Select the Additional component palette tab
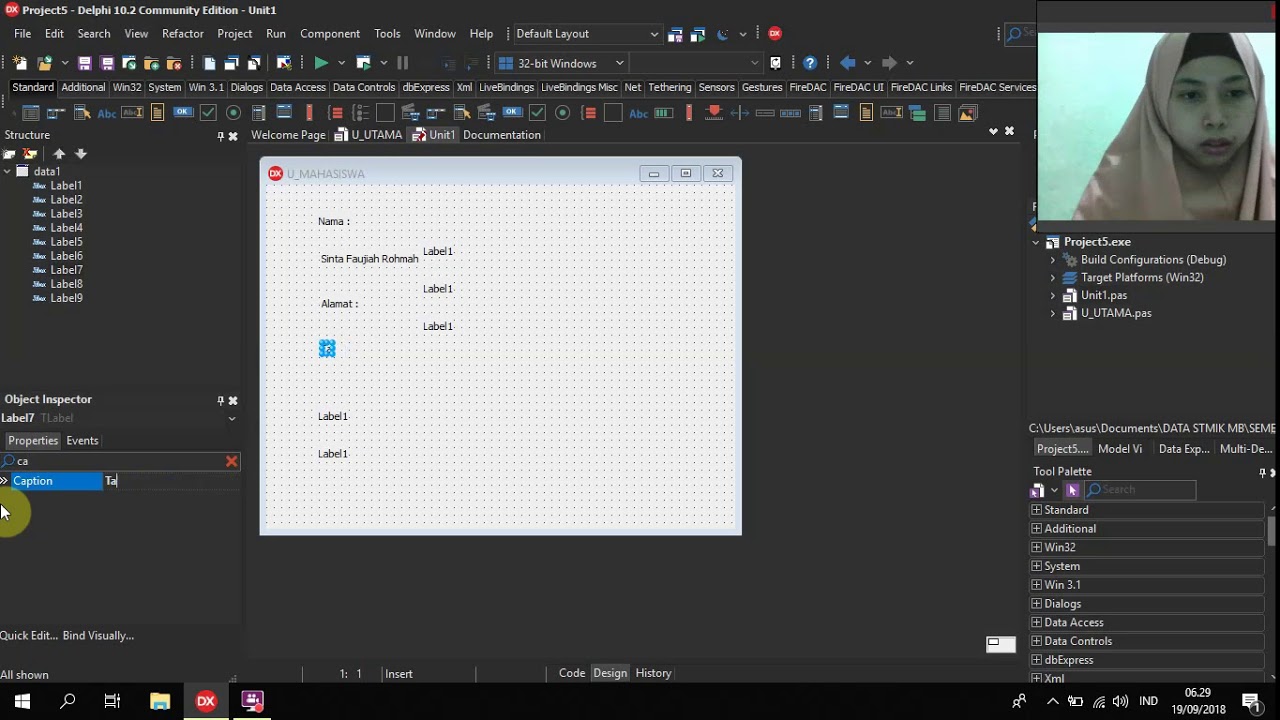Screen dimensions: 1280x720 pos(83,87)
